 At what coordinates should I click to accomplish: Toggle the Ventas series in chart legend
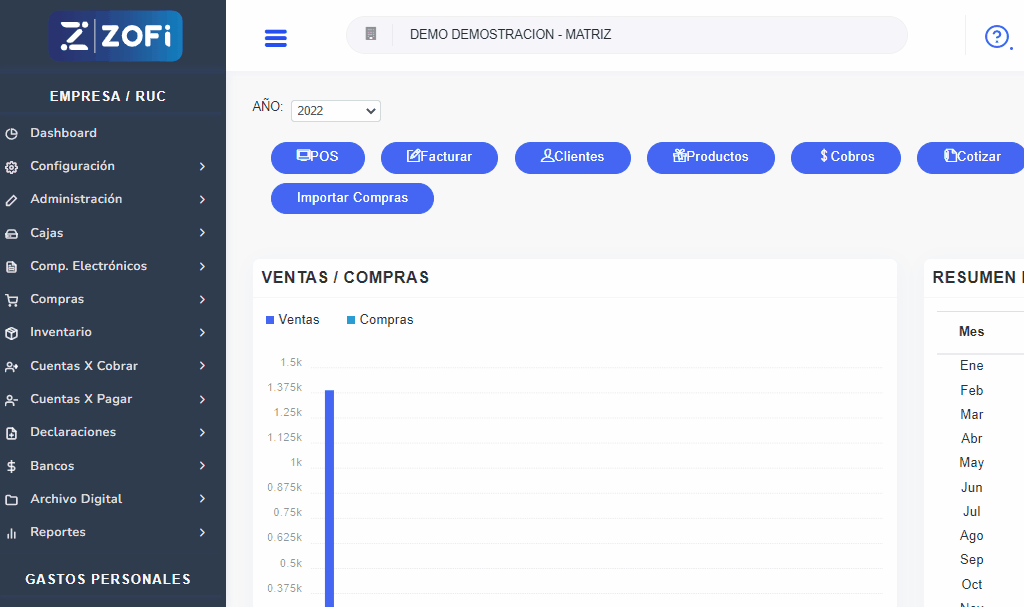tap(293, 320)
